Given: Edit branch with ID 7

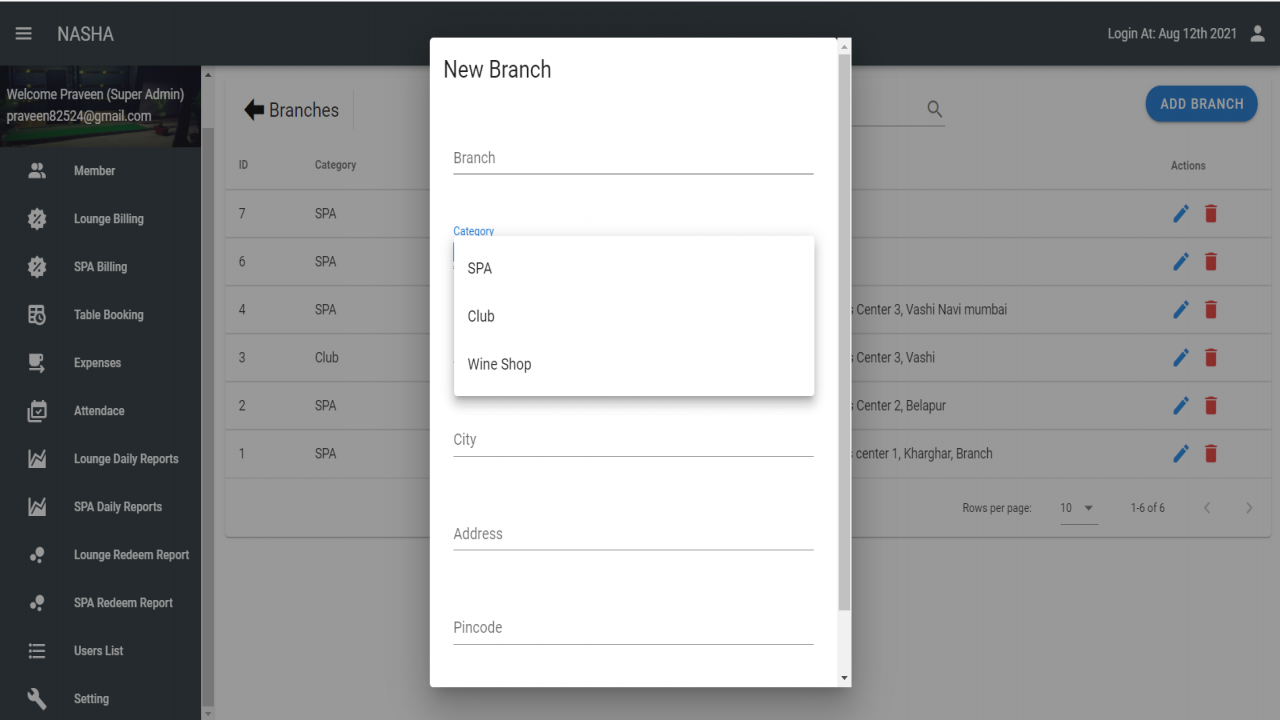Looking at the screenshot, I should [1181, 213].
